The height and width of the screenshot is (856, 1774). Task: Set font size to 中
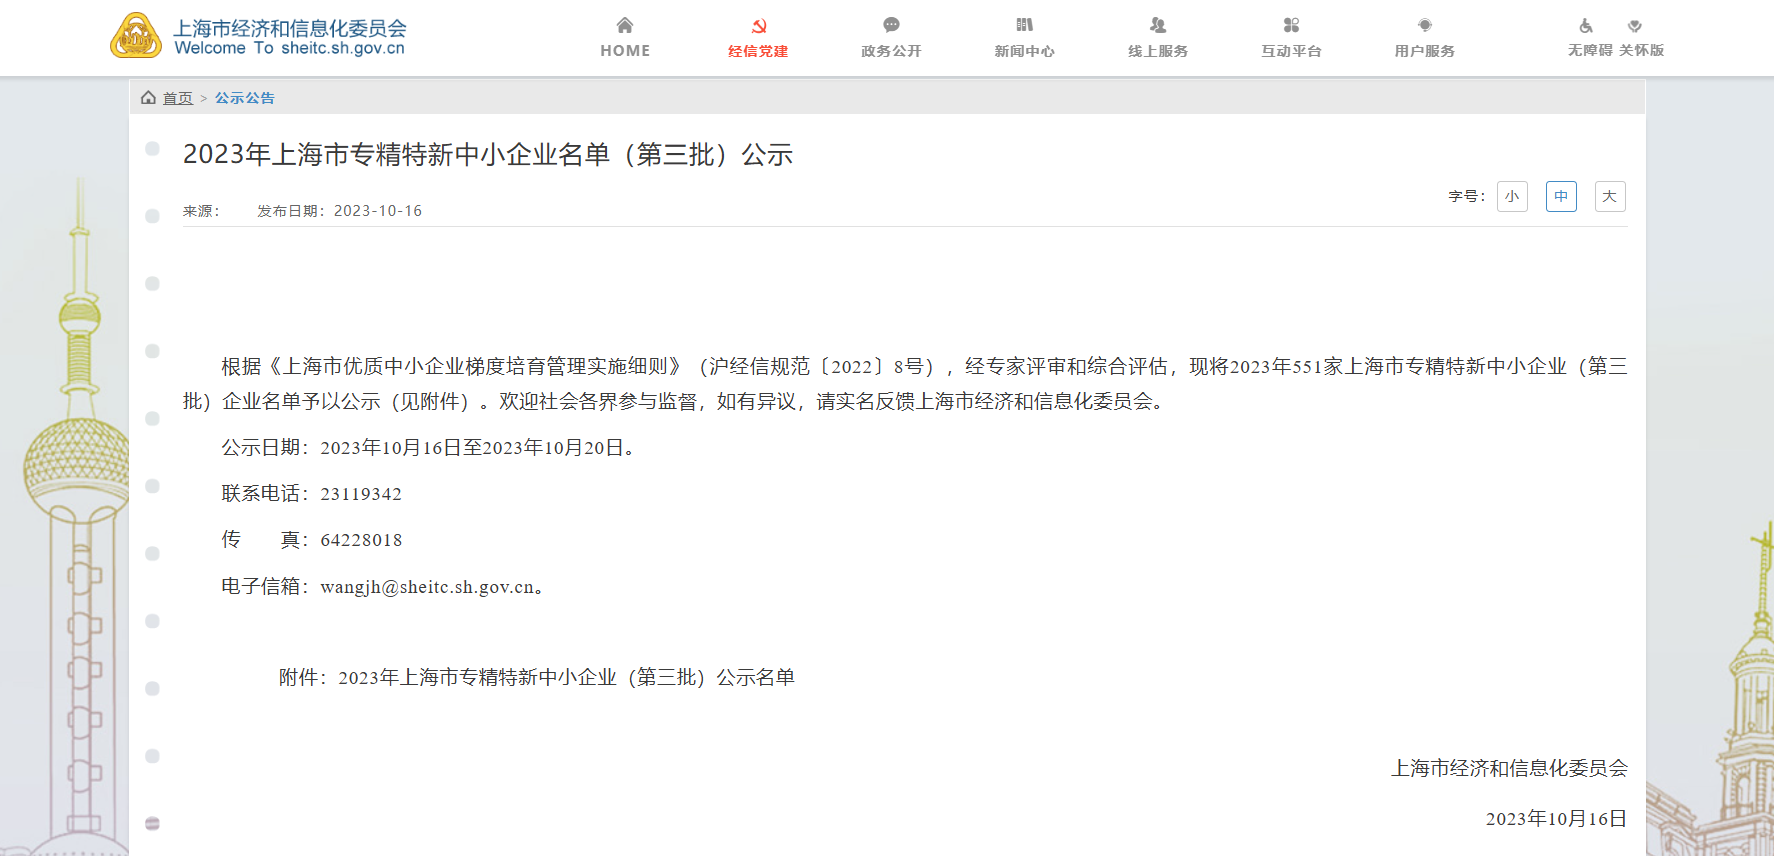[x=1561, y=197]
